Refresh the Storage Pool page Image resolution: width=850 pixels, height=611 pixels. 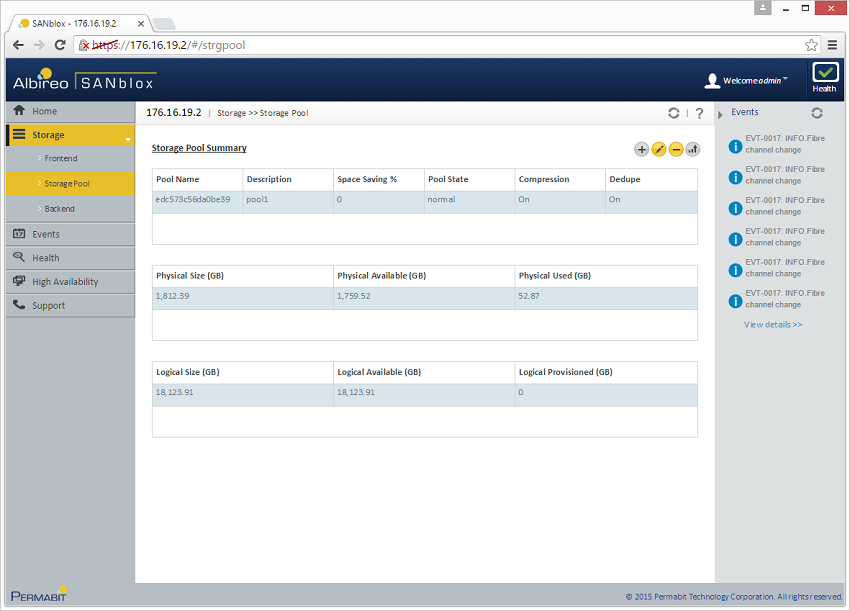tap(673, 113)
